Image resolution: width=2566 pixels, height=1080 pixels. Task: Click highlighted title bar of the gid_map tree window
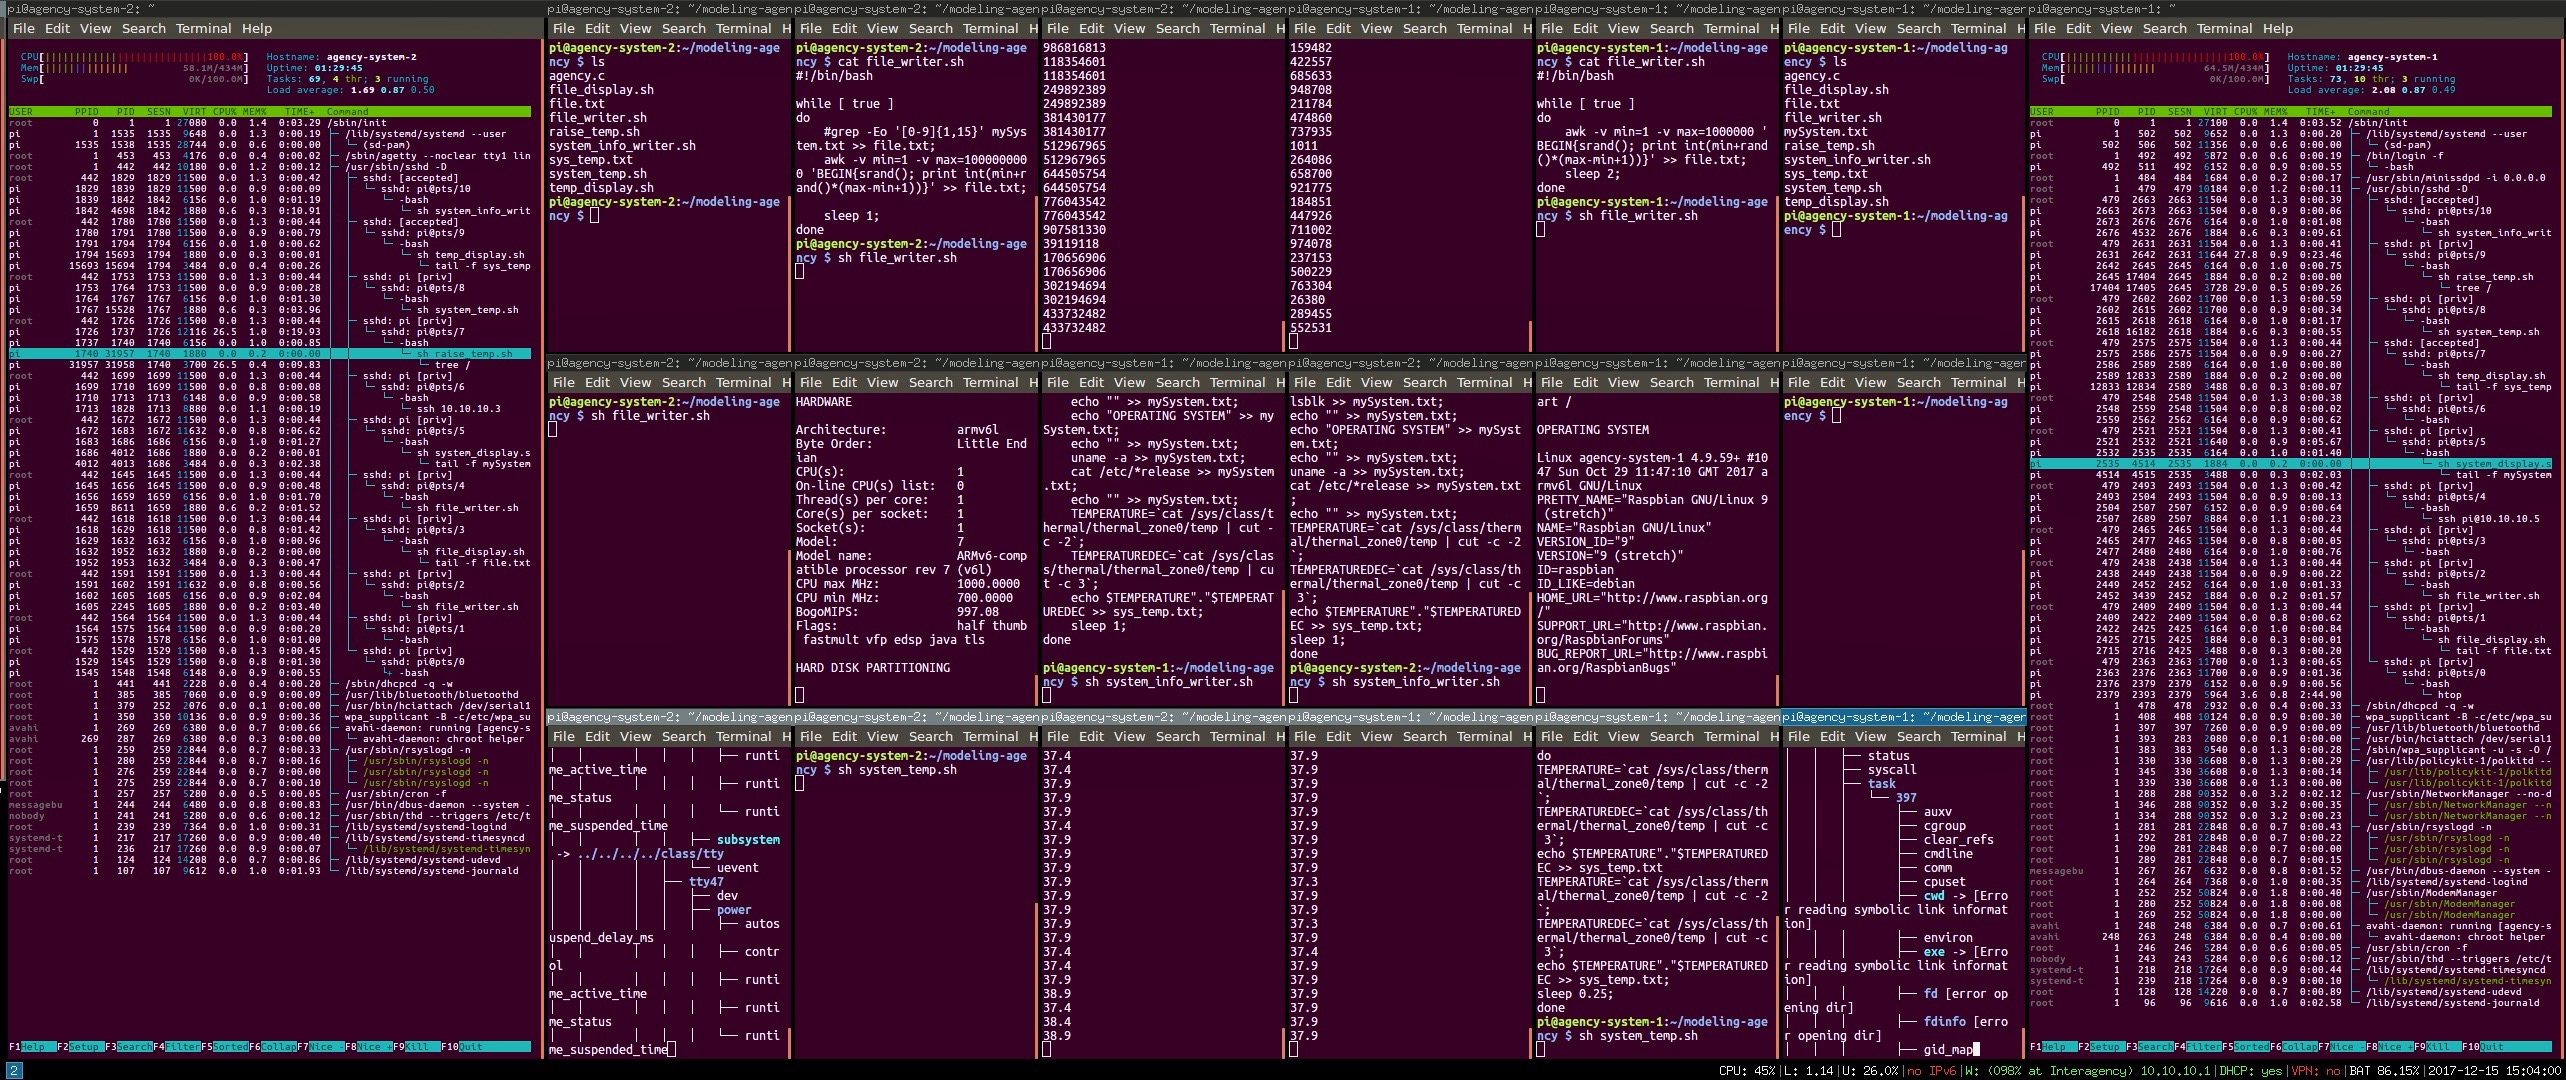pos(1904,717)
